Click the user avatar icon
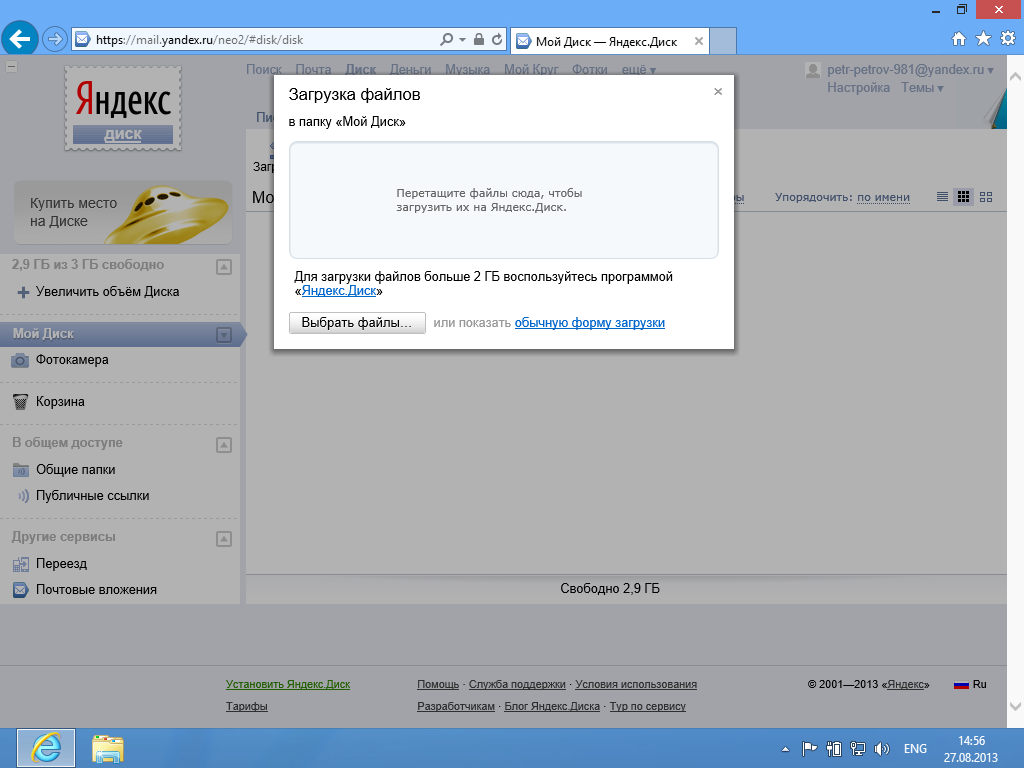1024x768 pixels. click(x=813, y=70)
